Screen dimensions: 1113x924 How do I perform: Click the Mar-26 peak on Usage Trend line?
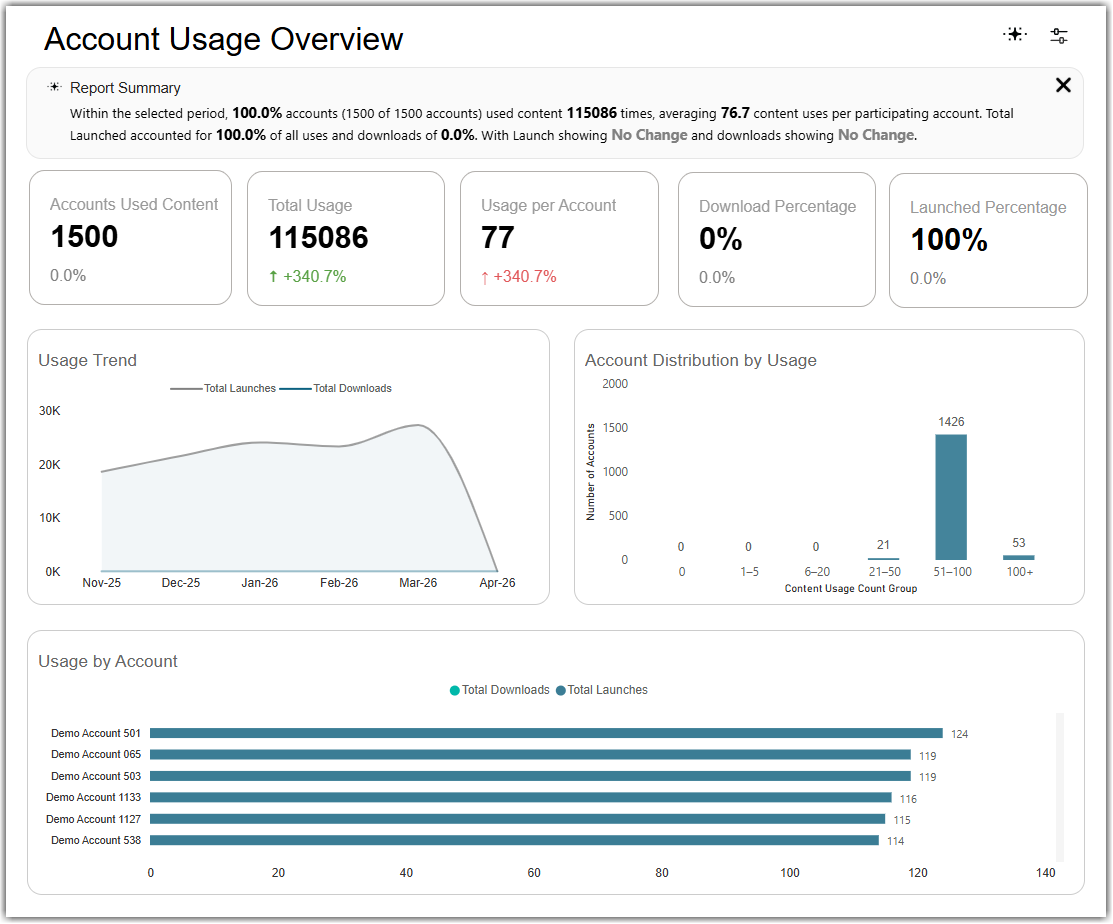pyautogui.click(x=418, y=425)
